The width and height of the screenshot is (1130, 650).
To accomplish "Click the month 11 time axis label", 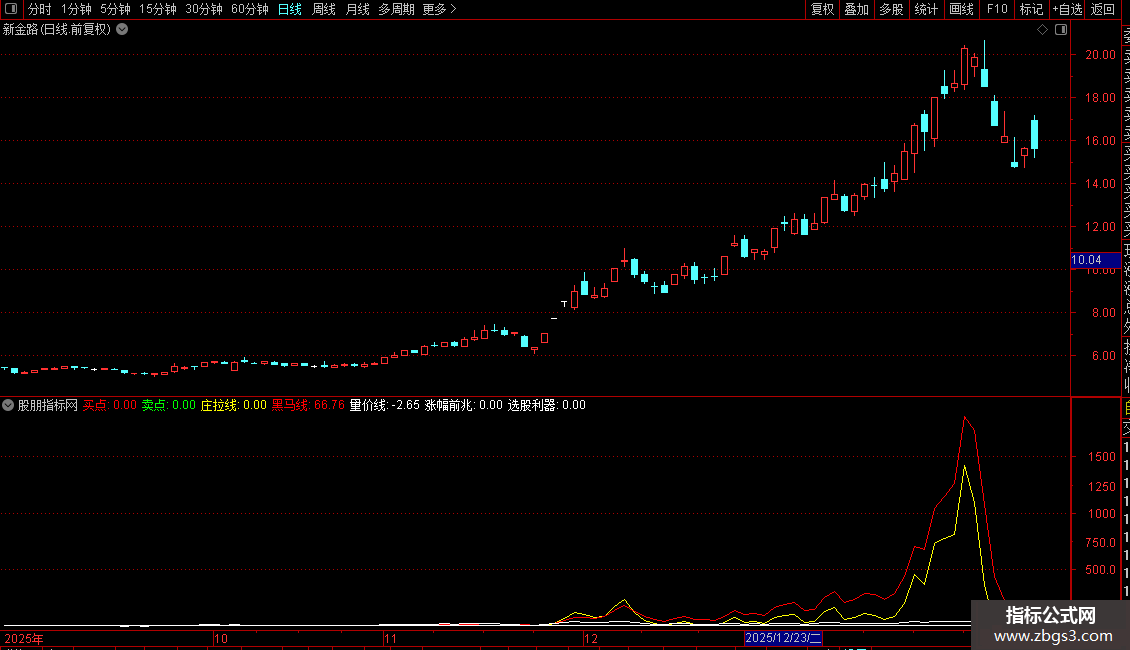I will [x=391, y=638].
